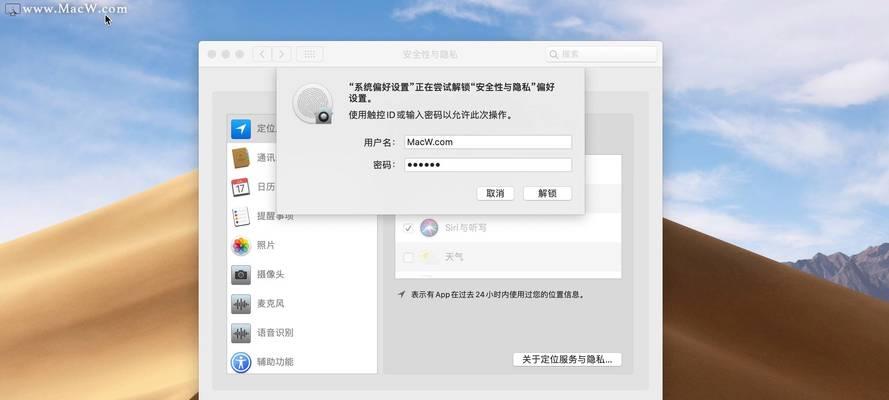The image size is (889, 400).
Task: Click the 用户名 field containing MacW.com
Action: (488, 142)
